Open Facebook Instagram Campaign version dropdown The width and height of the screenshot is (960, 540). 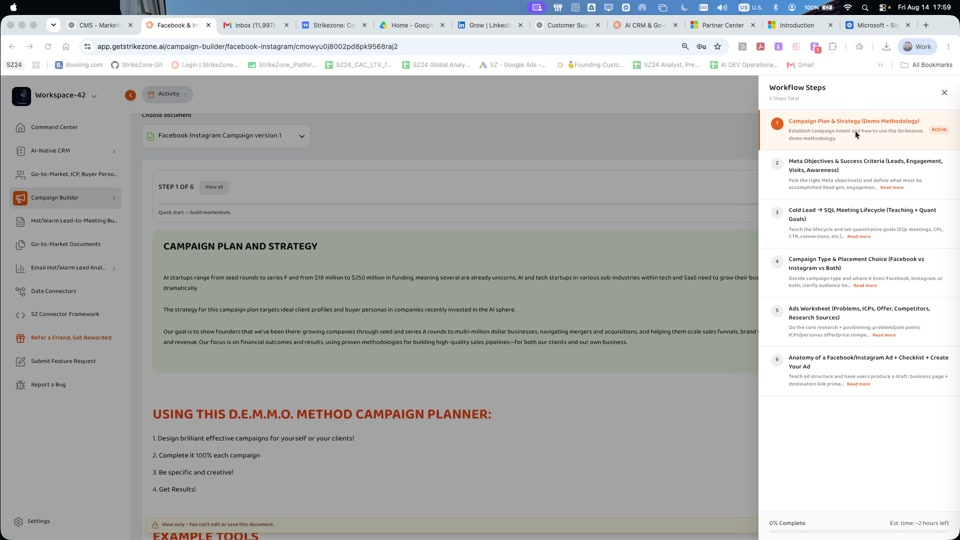[226, 136]
